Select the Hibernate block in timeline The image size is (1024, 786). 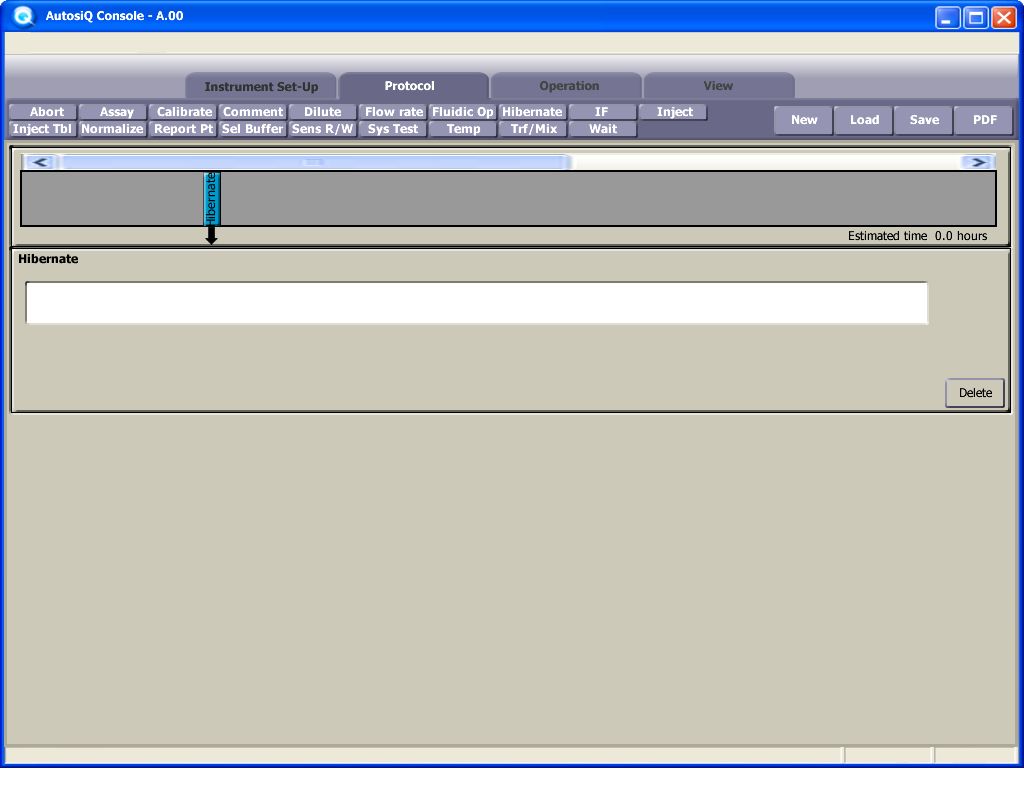click(x=212, y=198)
